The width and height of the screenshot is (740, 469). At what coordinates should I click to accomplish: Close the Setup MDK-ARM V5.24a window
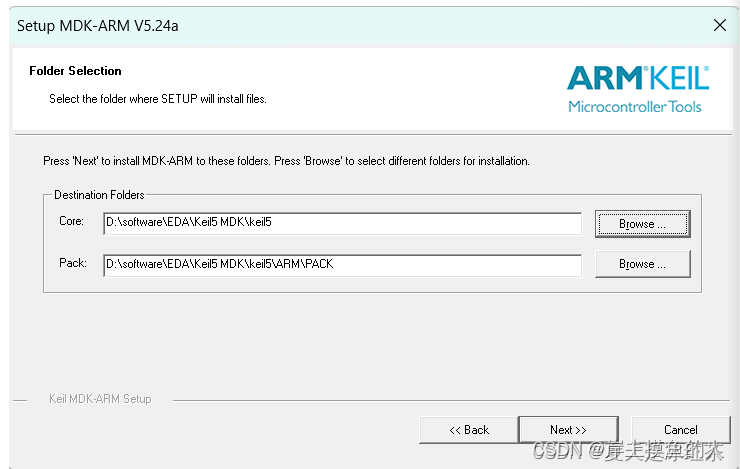pyautogui.click(x=720, y=25)
